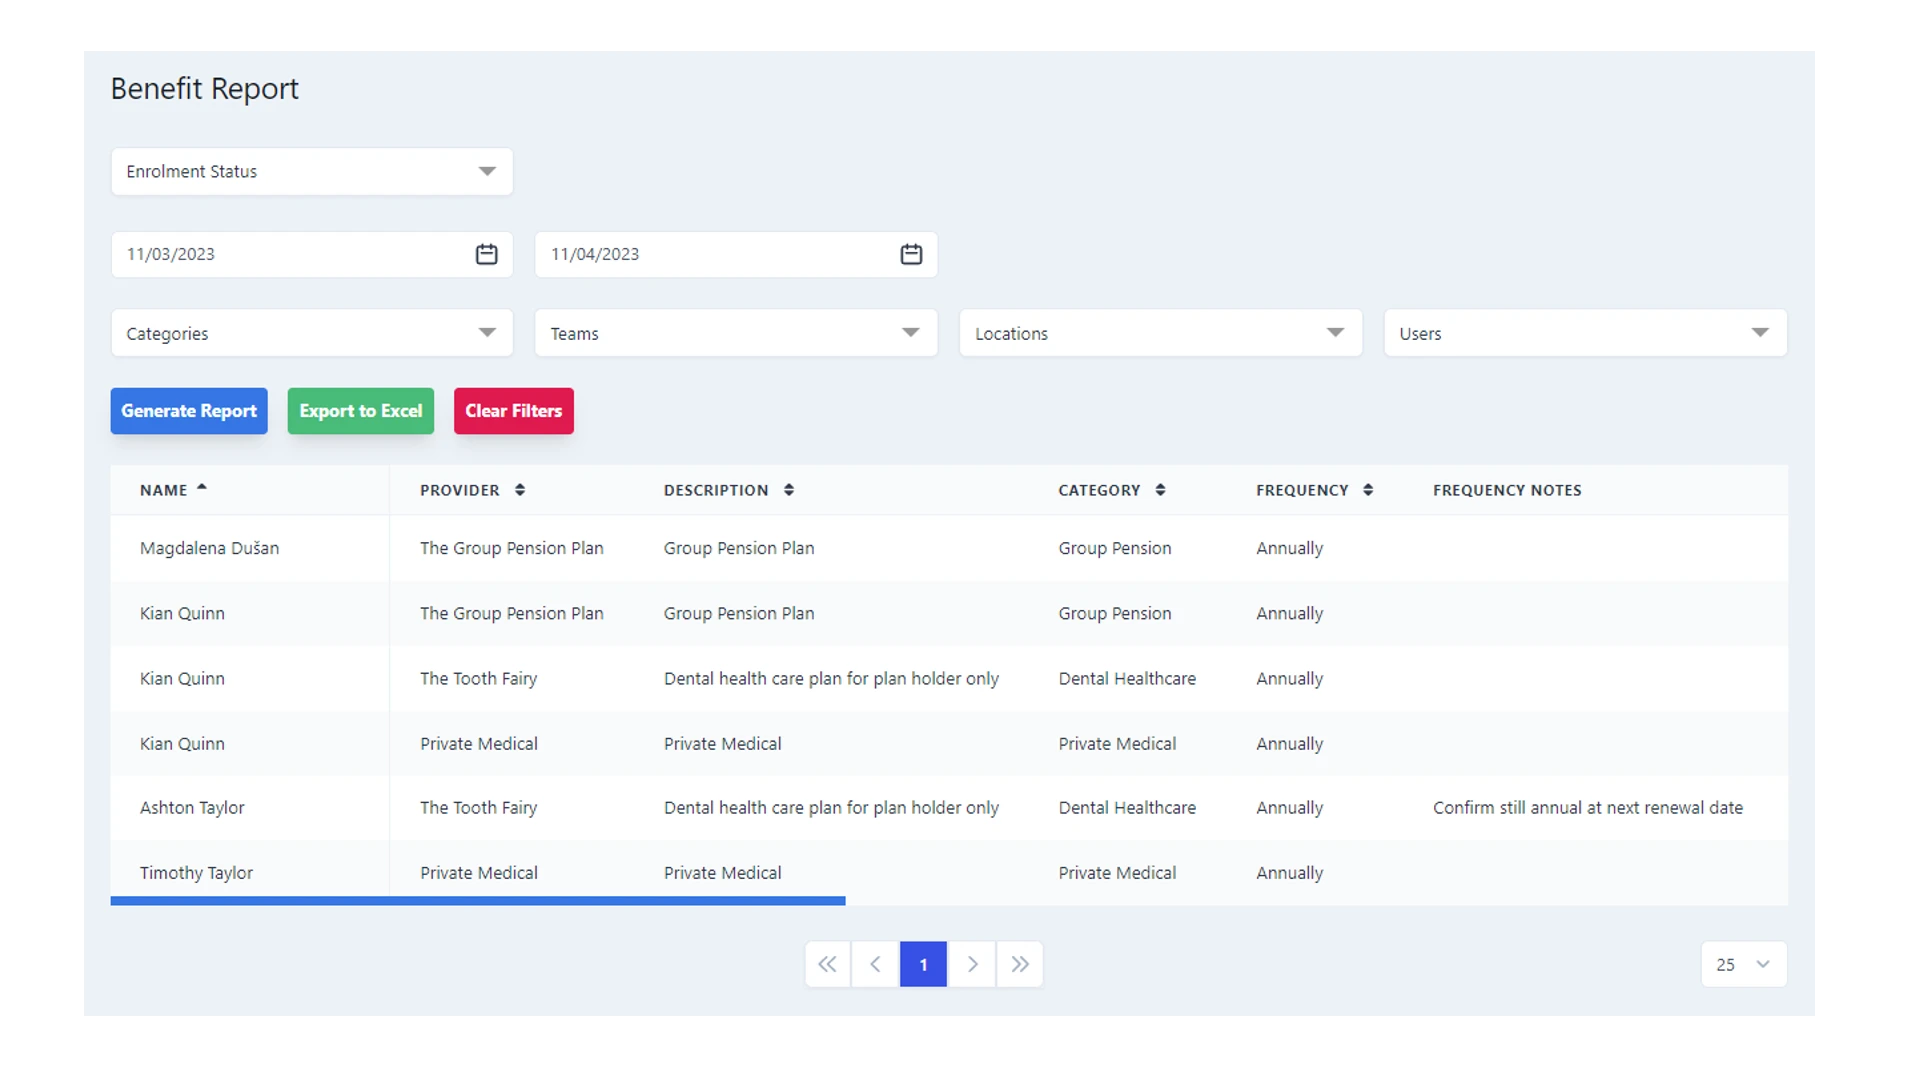Image resolution: width=1920 pixels, height=1080 pixels.
Task: Sort table by Provider column arrows
Action: [x=520, y=490]
